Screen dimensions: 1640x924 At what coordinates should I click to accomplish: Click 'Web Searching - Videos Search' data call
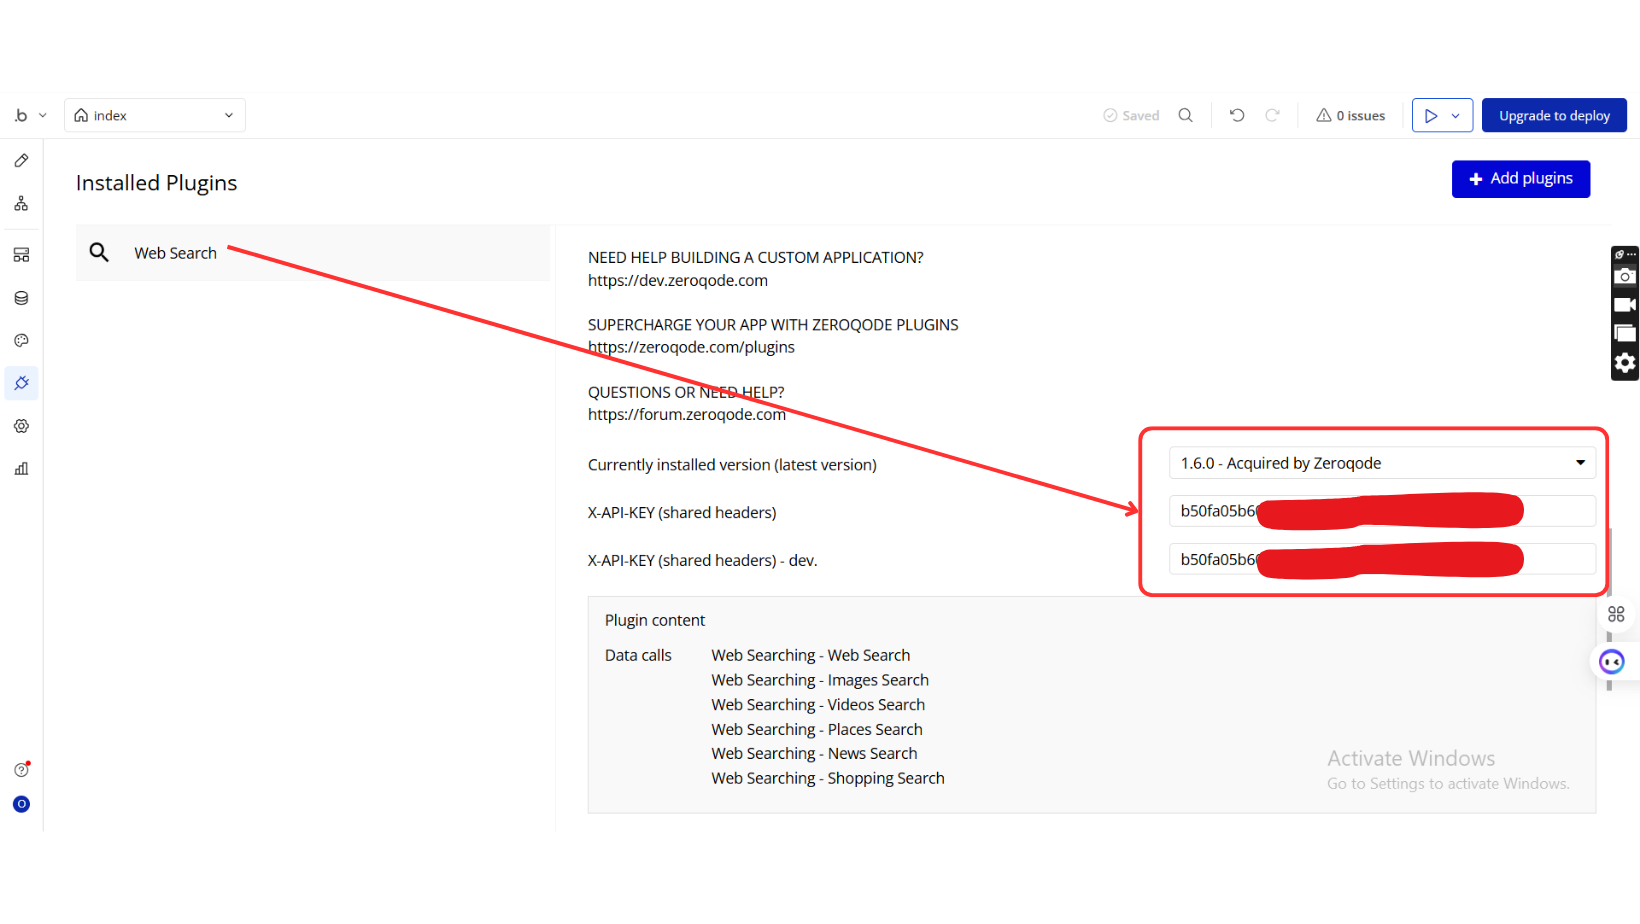pos(818,705)
